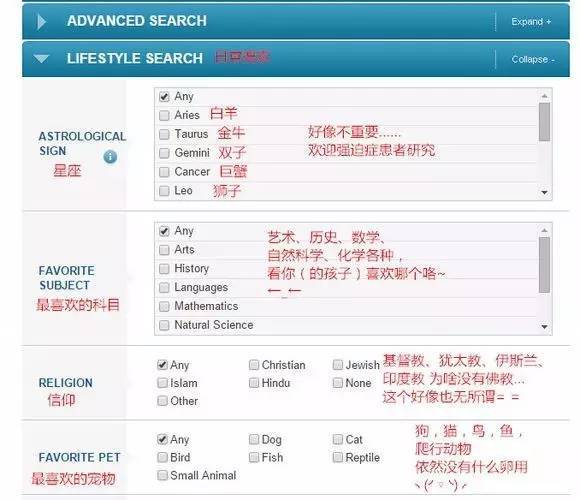The height and width of the screenshot is (500, 580).
Task: Click astrological list scroll-down arrow
Action: (544, 192)
